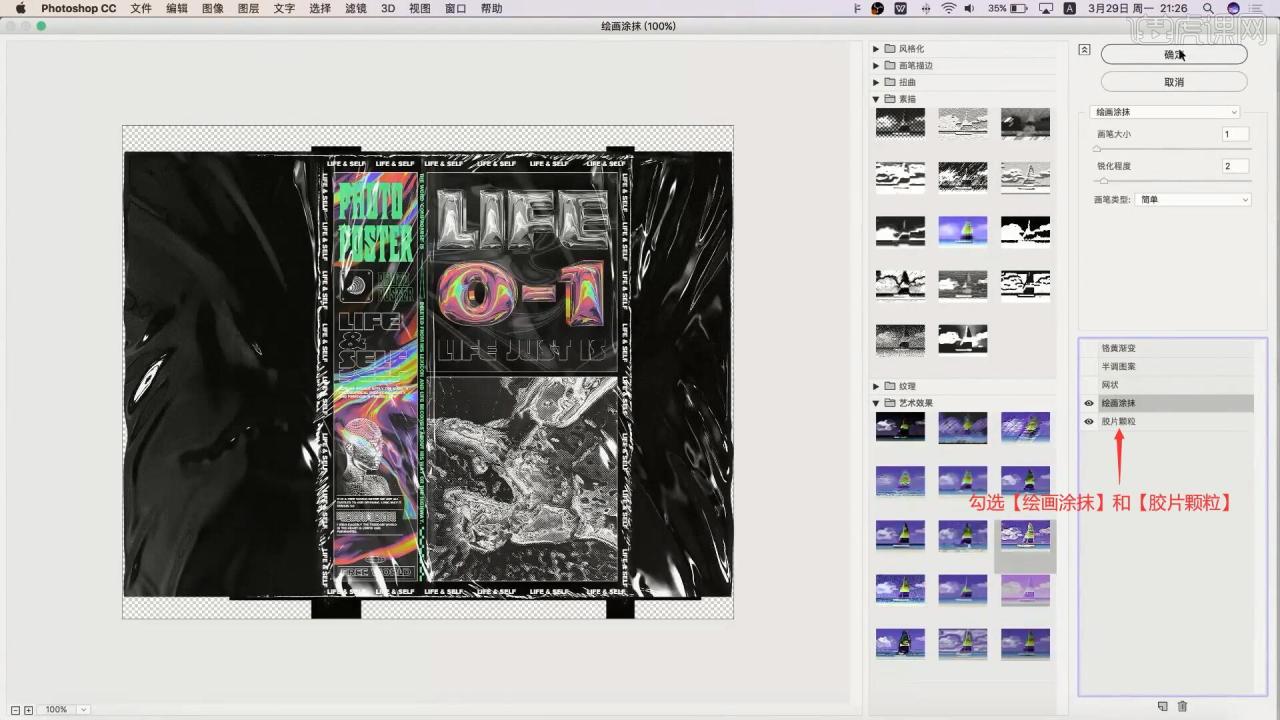Open the Apple menu

(x=20, y=8)
